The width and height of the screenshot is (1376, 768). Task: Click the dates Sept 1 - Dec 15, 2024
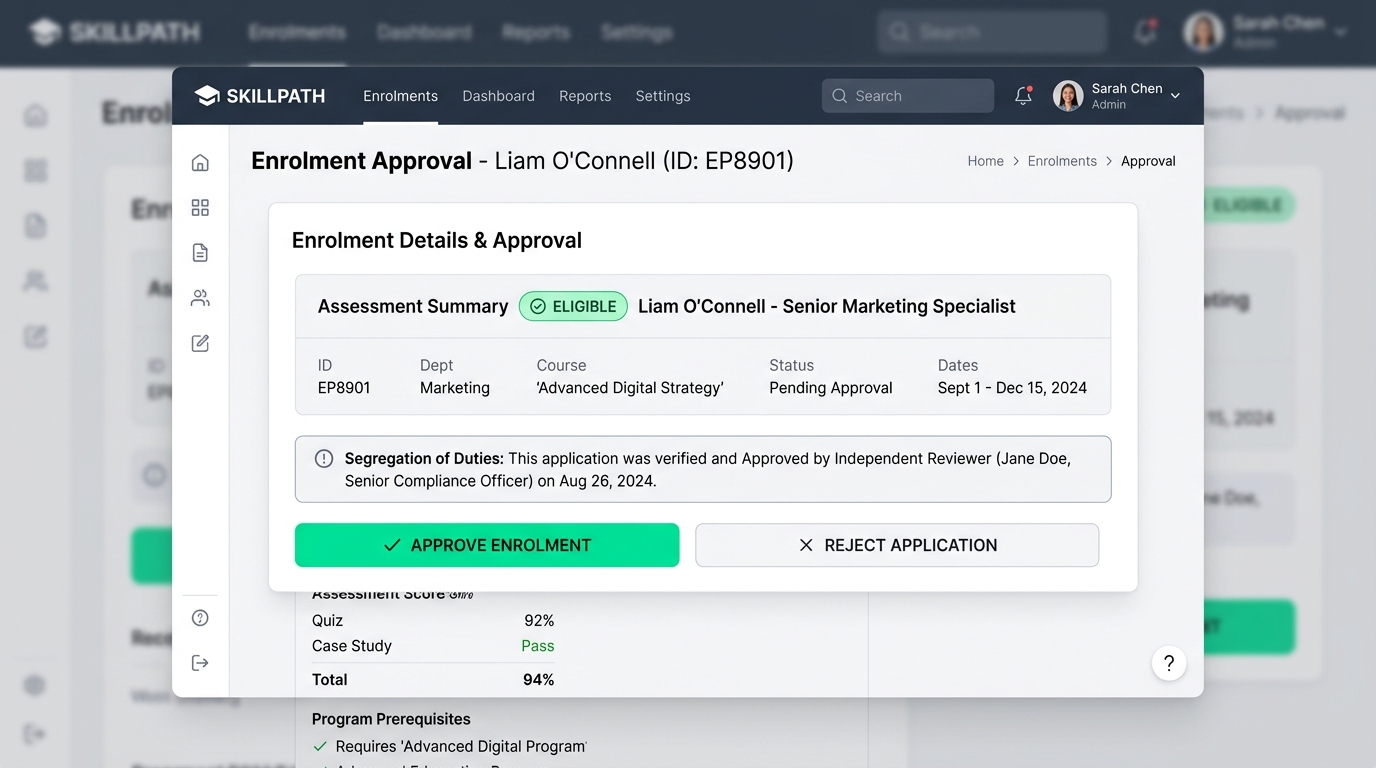[x=1012, y=388]
